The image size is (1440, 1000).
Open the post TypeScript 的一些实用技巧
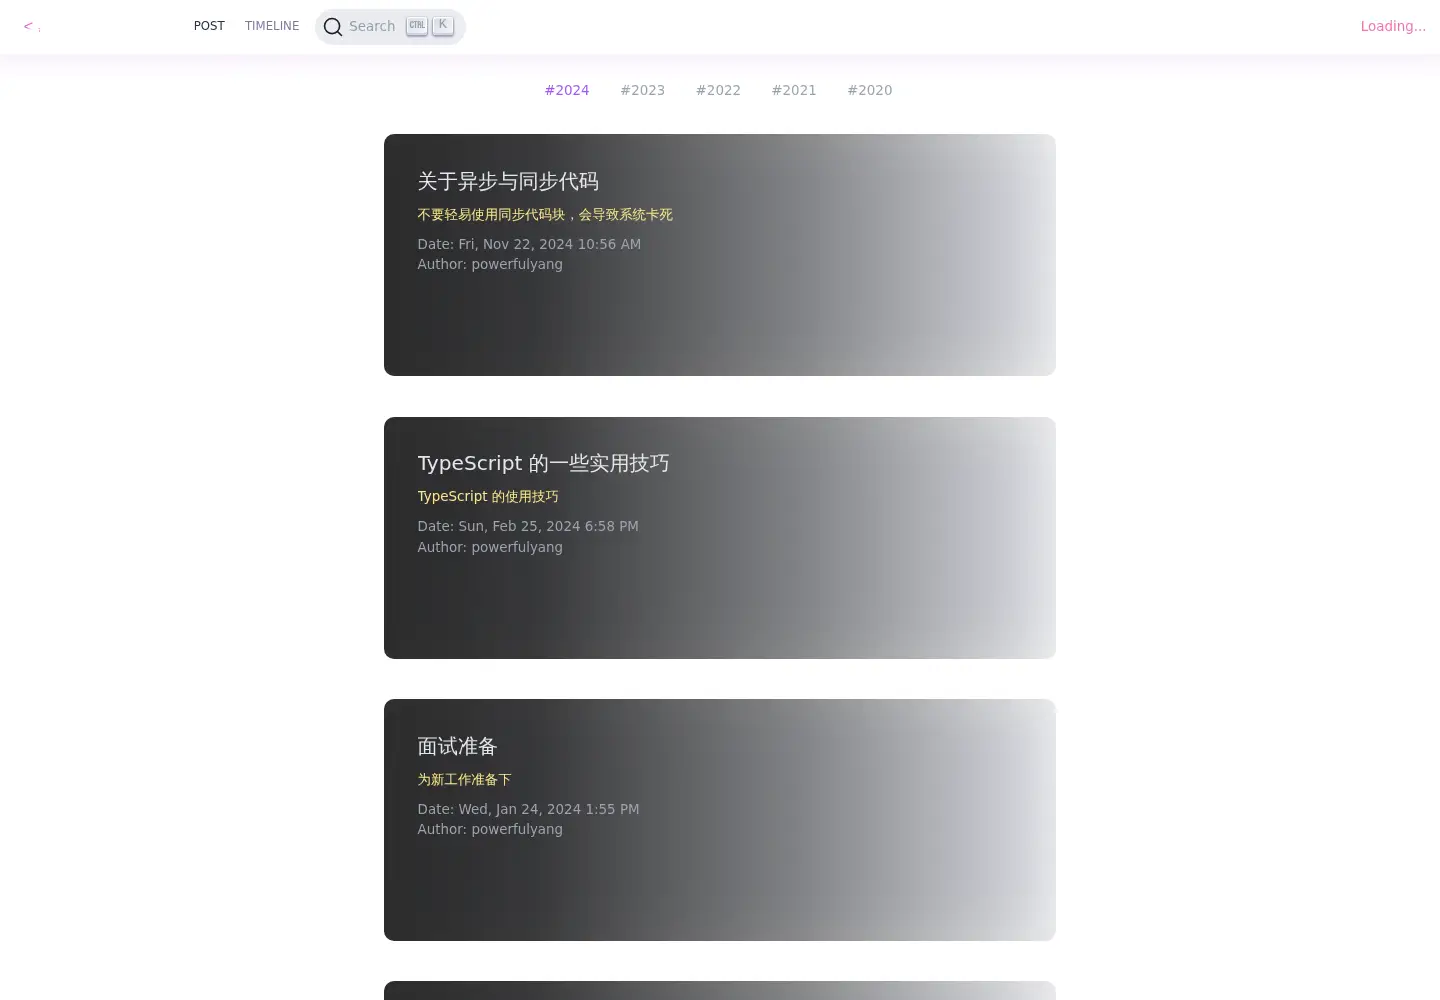543,463
